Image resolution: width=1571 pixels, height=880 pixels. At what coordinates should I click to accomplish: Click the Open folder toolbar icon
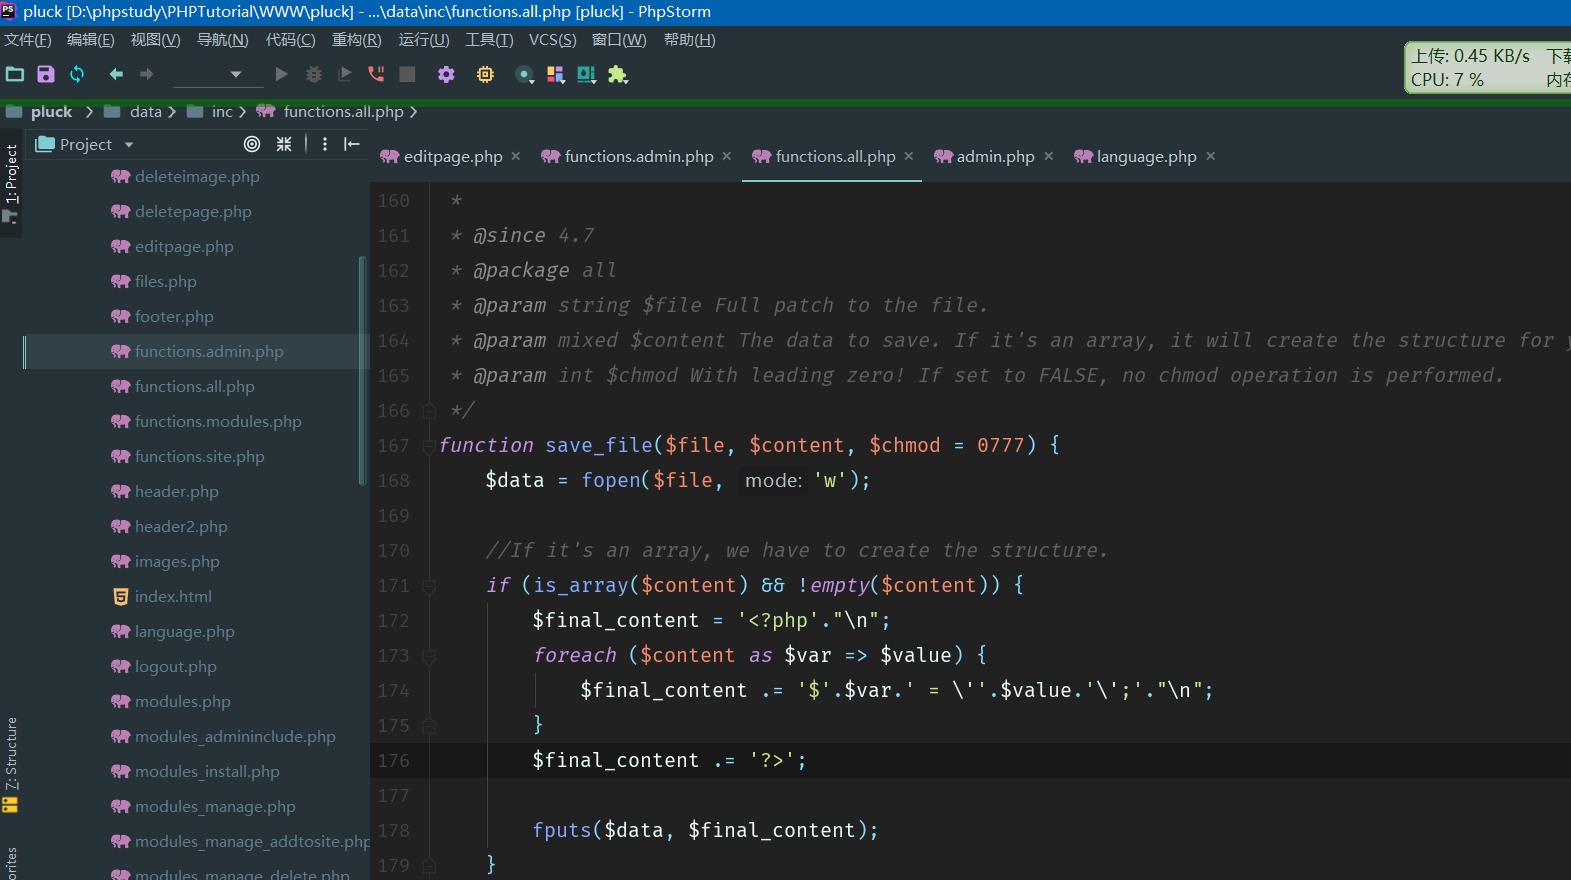[x=15, y=74]
